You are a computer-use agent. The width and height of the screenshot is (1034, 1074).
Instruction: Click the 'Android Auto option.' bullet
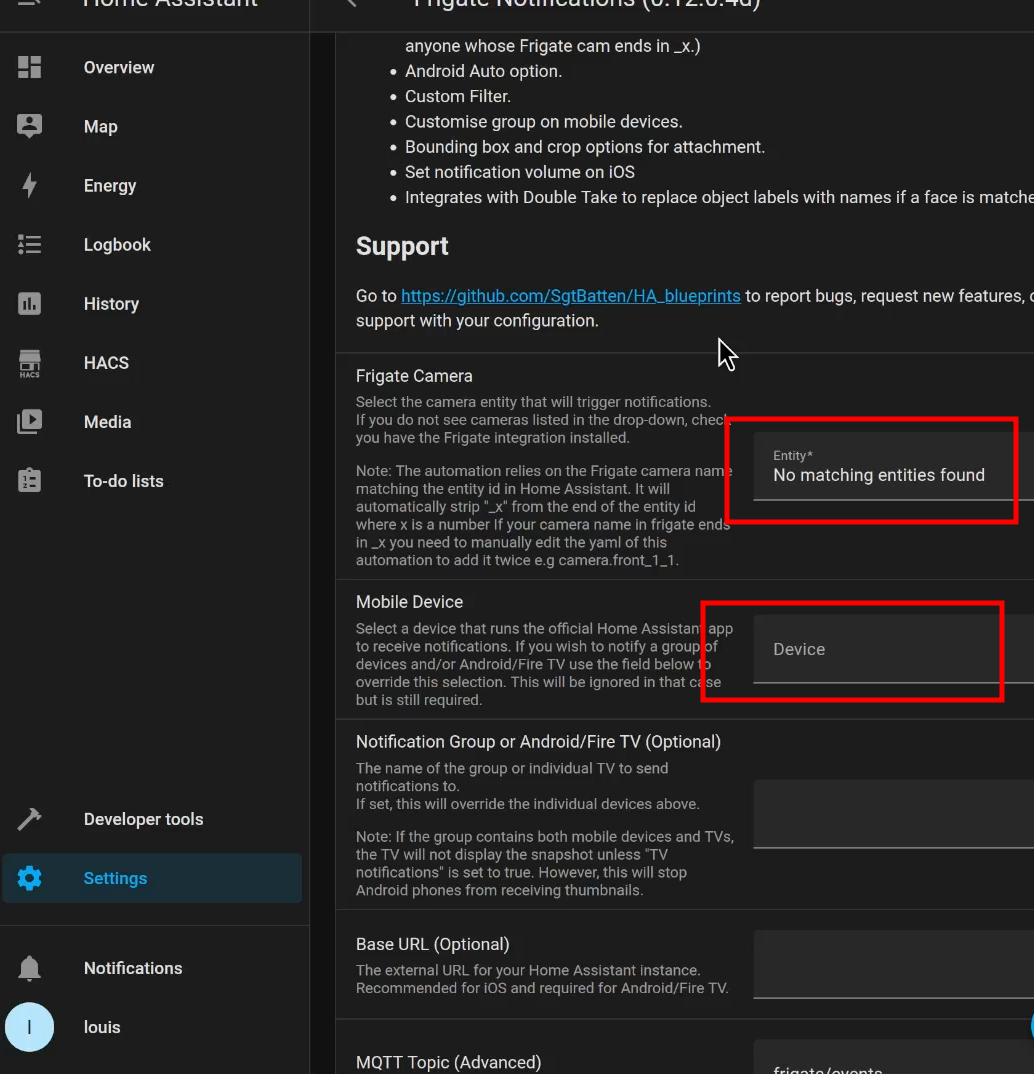tap(483, 71)
